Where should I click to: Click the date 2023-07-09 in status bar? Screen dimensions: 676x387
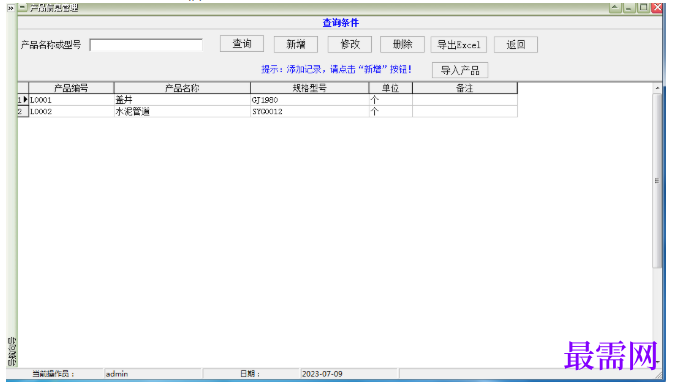[x=349, y=374]
